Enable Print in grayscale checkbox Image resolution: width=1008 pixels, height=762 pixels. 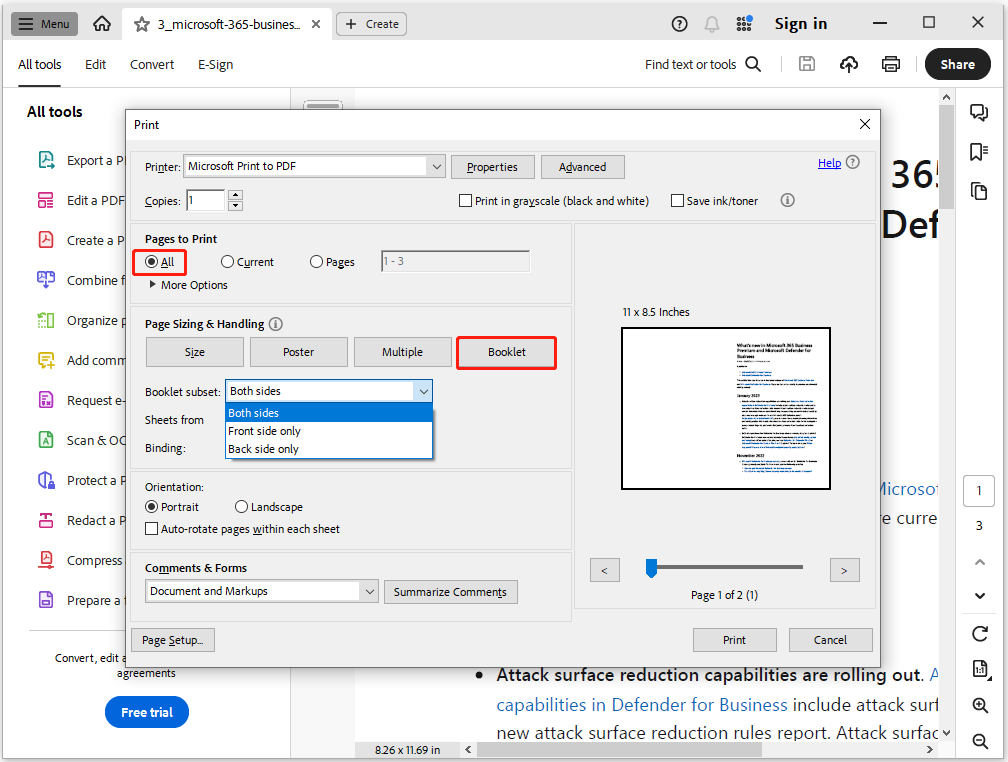[465, 201]
